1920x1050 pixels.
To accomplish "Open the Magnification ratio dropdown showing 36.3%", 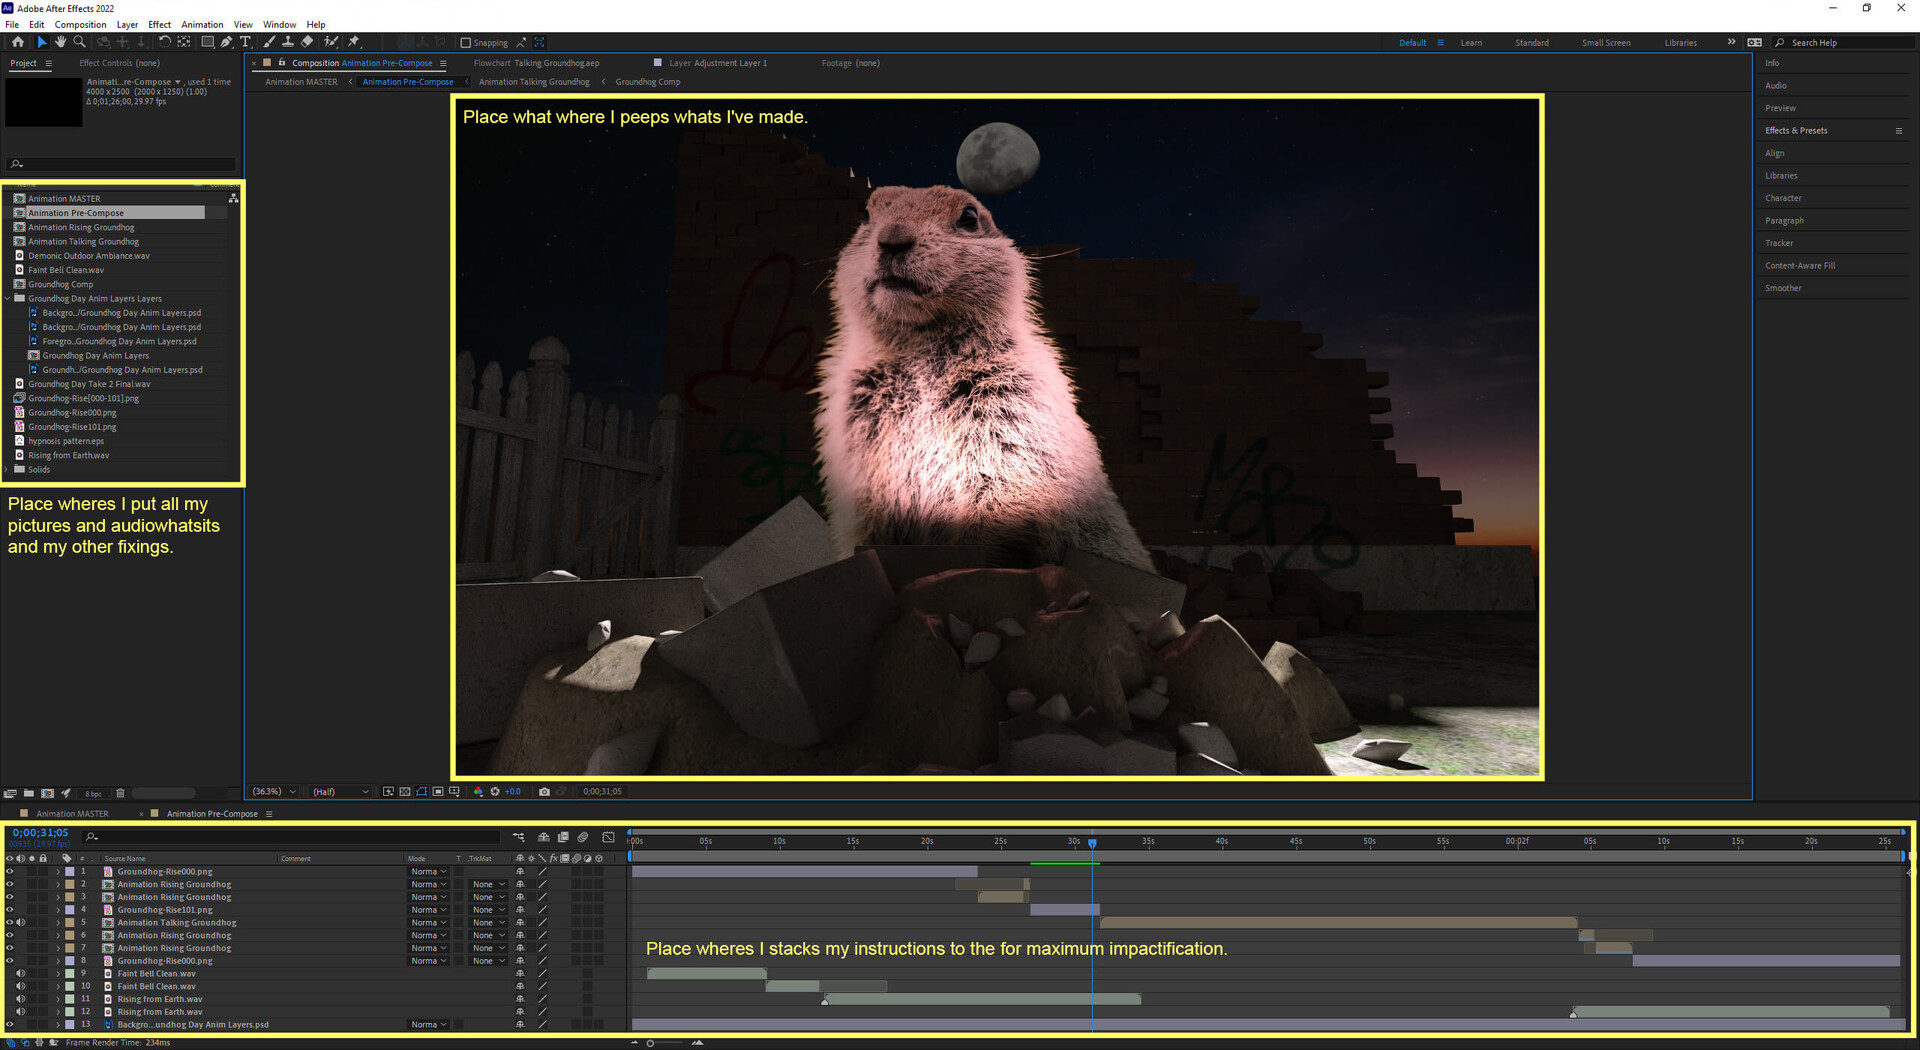I will tap(271, 791).
